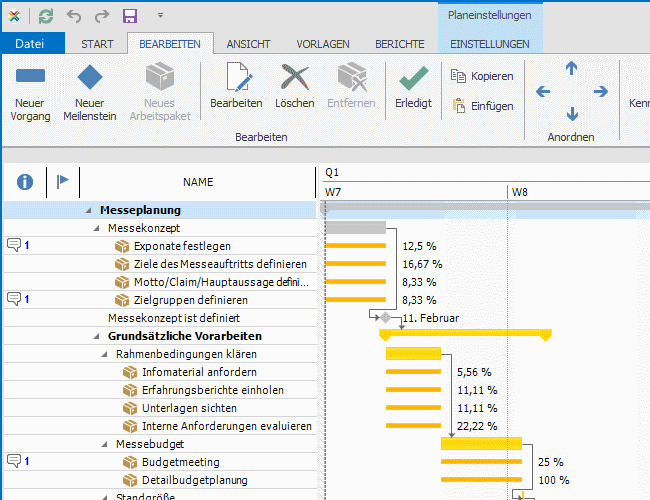The image size is (650, 500).
Task: Click the Q1 quarter header
Action: tap(332, 172)
